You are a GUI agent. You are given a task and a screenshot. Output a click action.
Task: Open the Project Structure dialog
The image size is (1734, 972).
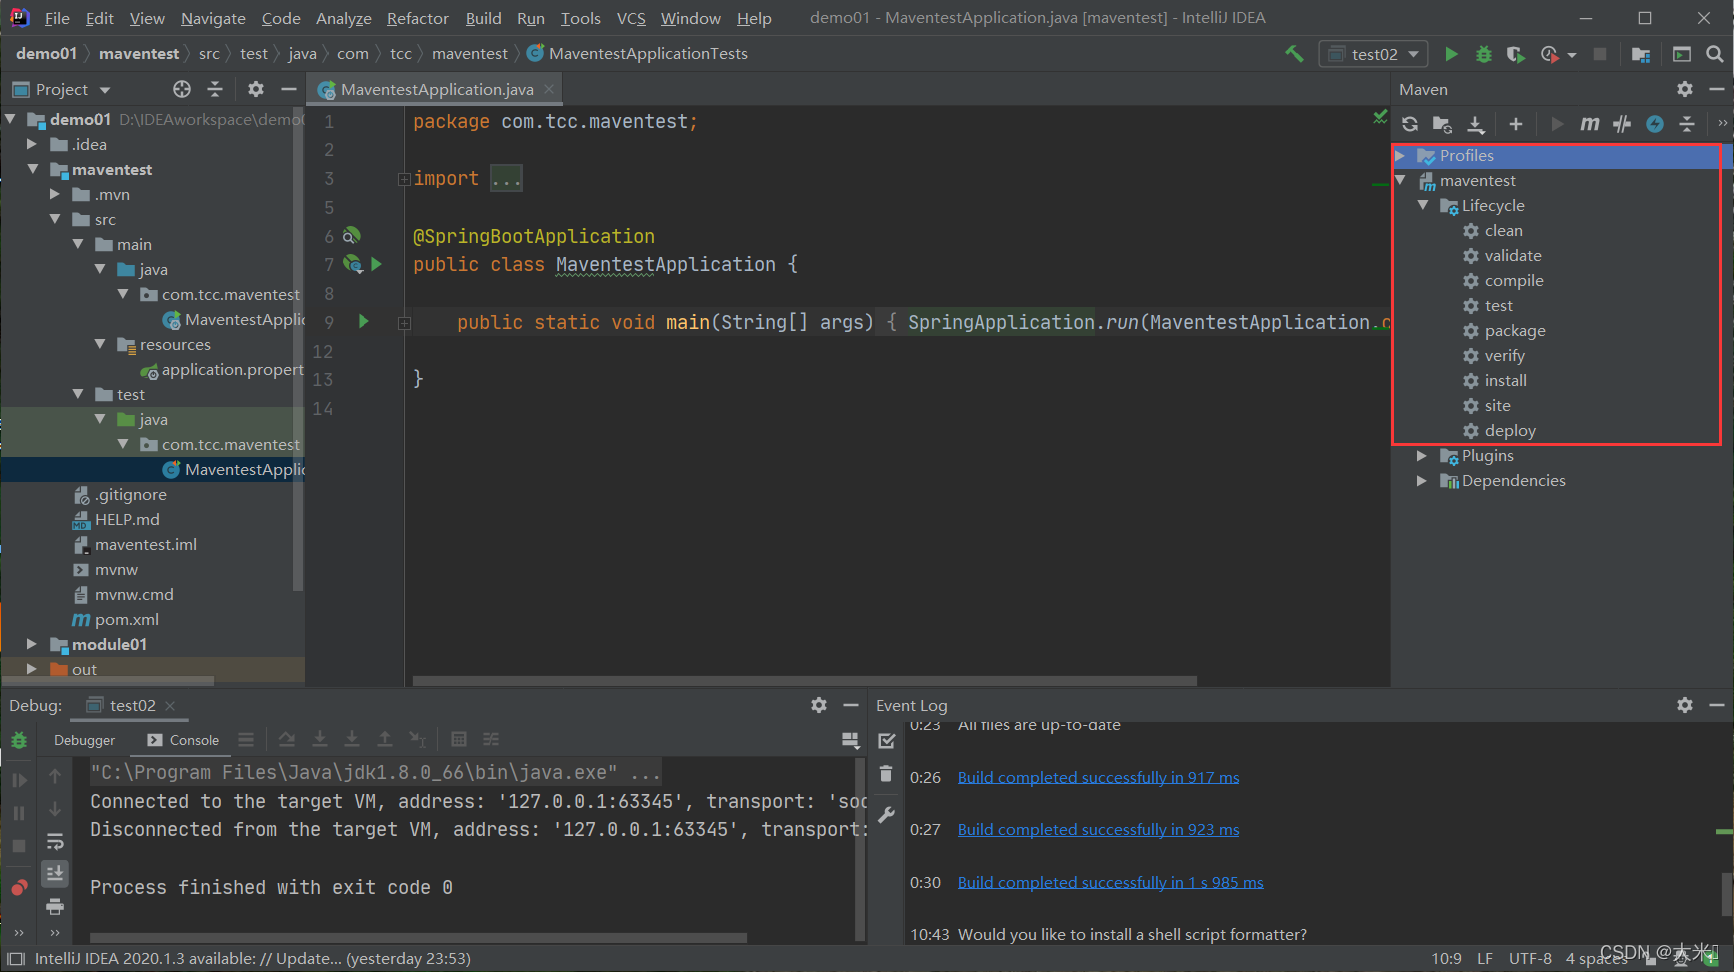tap(1641, 54)
